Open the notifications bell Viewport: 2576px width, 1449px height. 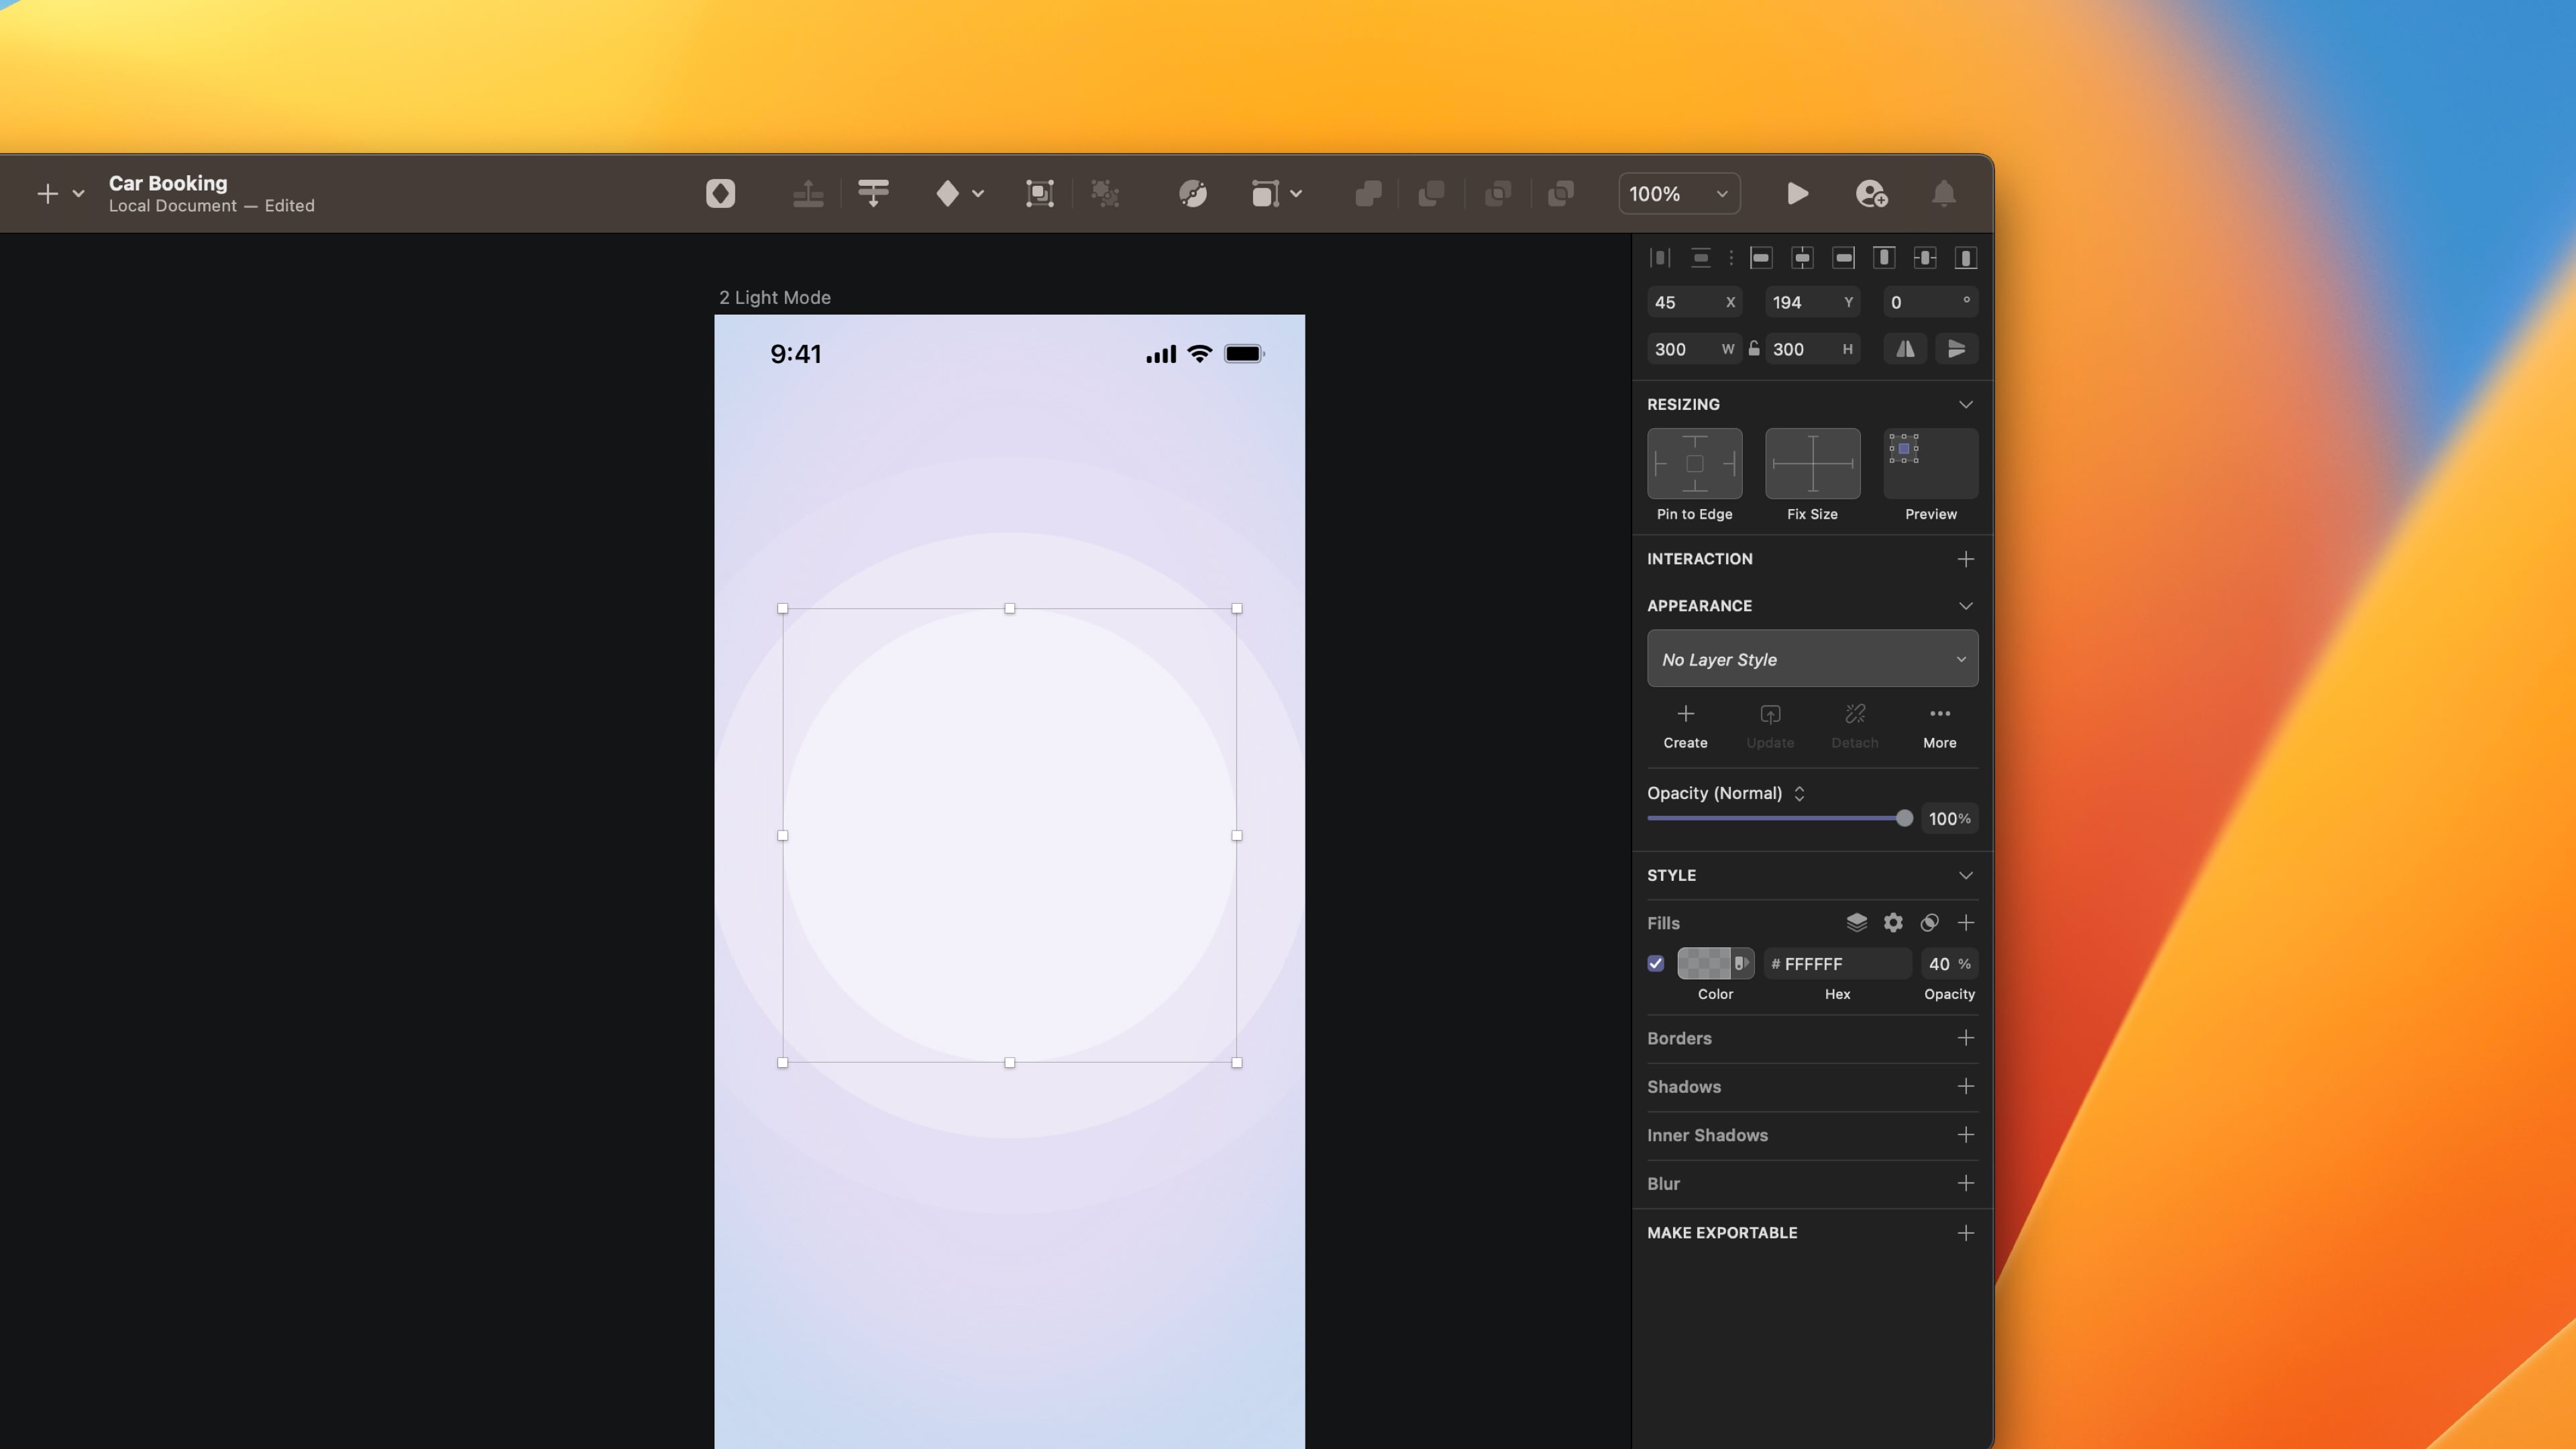(x=1943, y=193)
